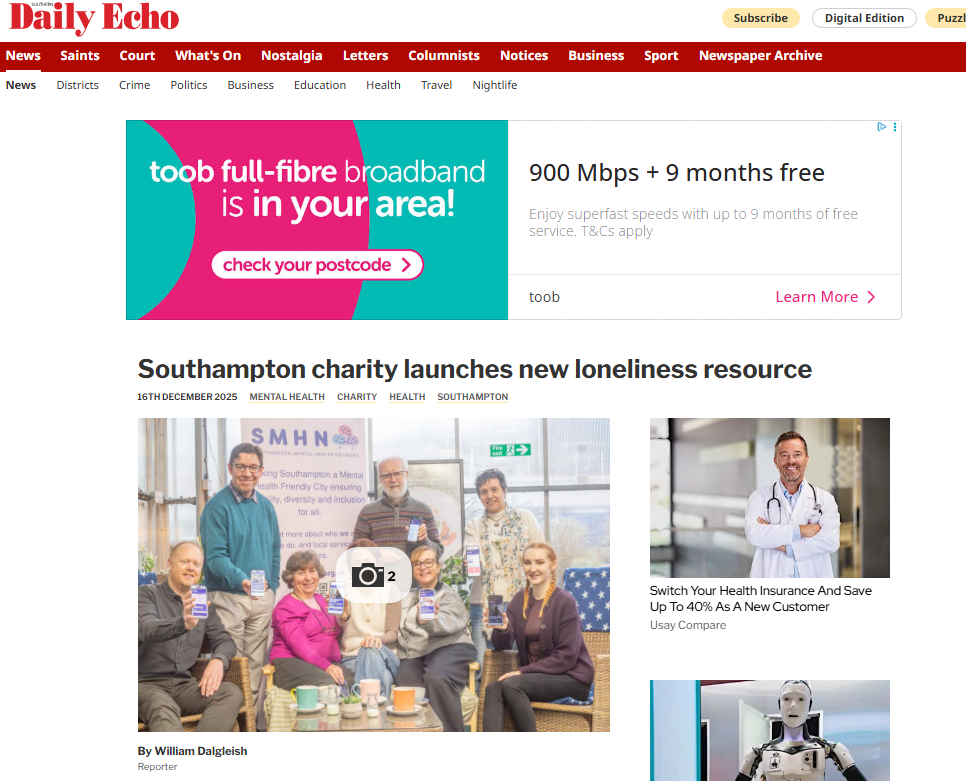Click the check your postcode arrow
Viewport: 966px width, 781px height.
(406, 265)
